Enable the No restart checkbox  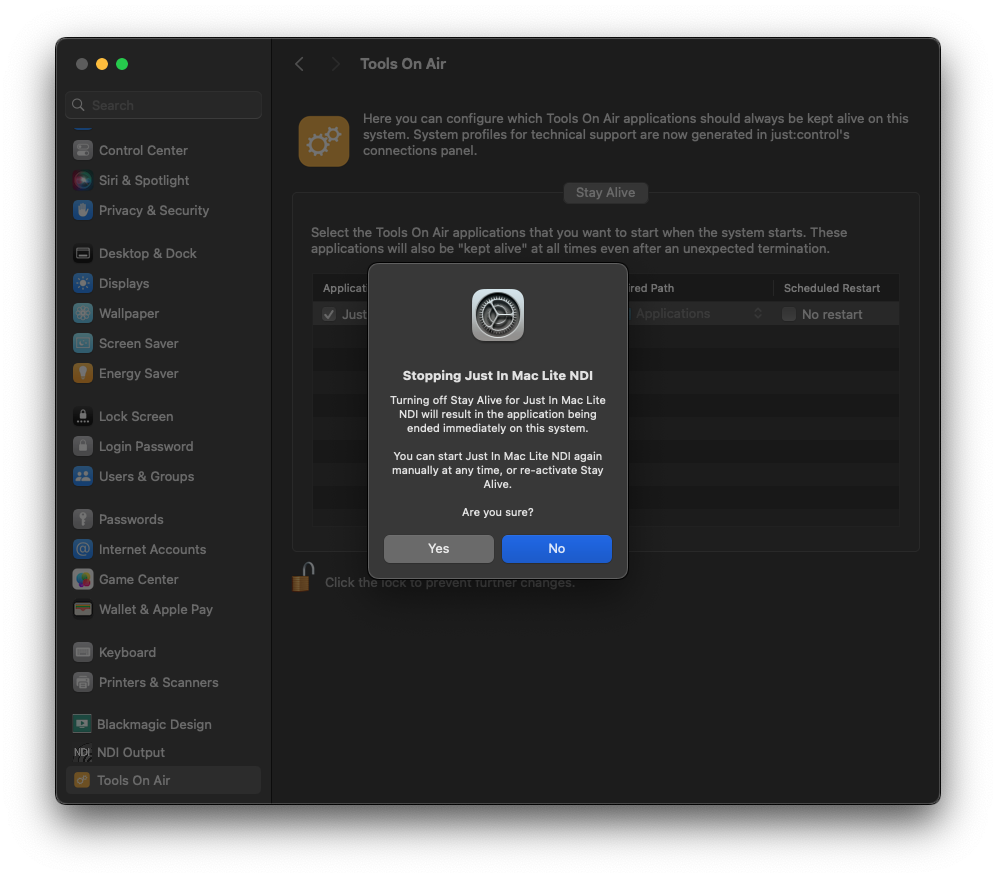(x=789, y=314)
